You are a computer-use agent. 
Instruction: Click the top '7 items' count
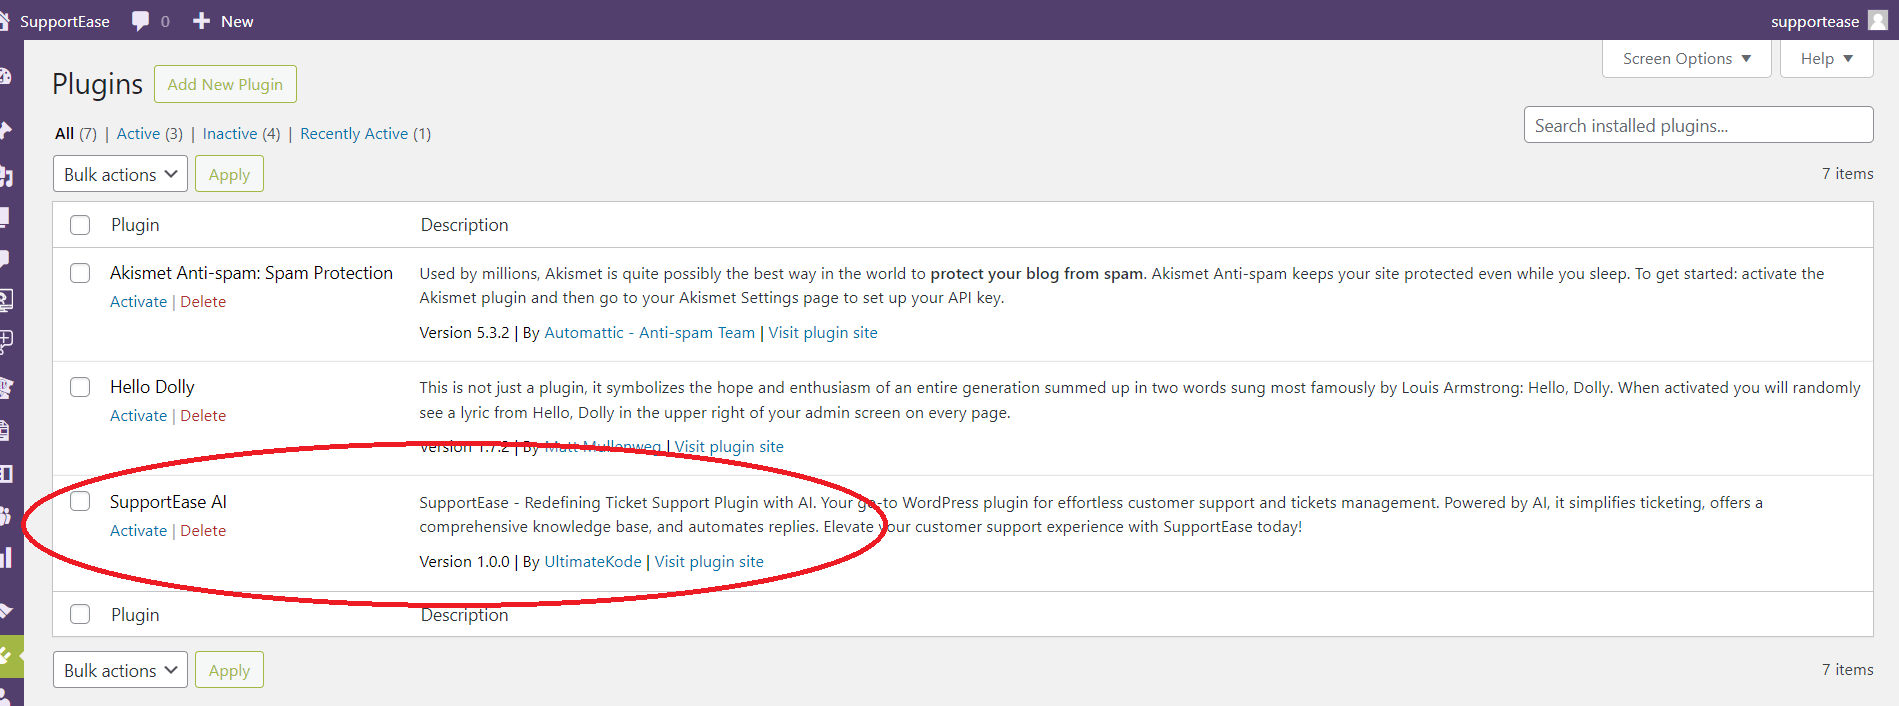point(1847,174)
